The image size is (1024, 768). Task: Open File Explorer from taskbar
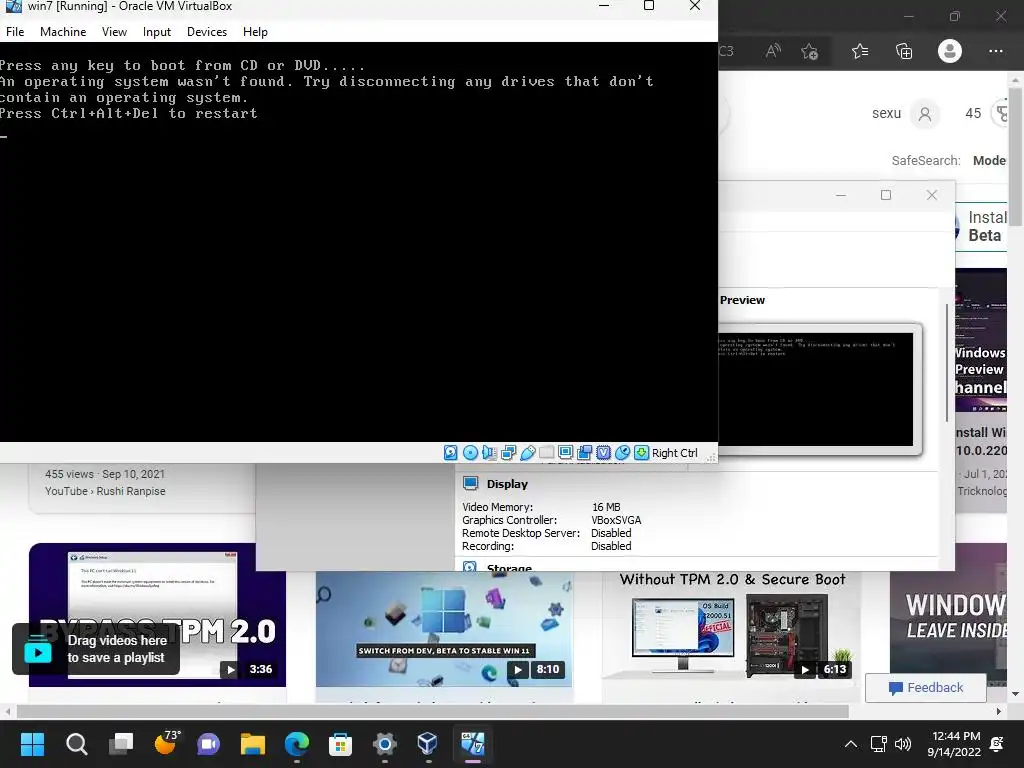click(253, 744)
